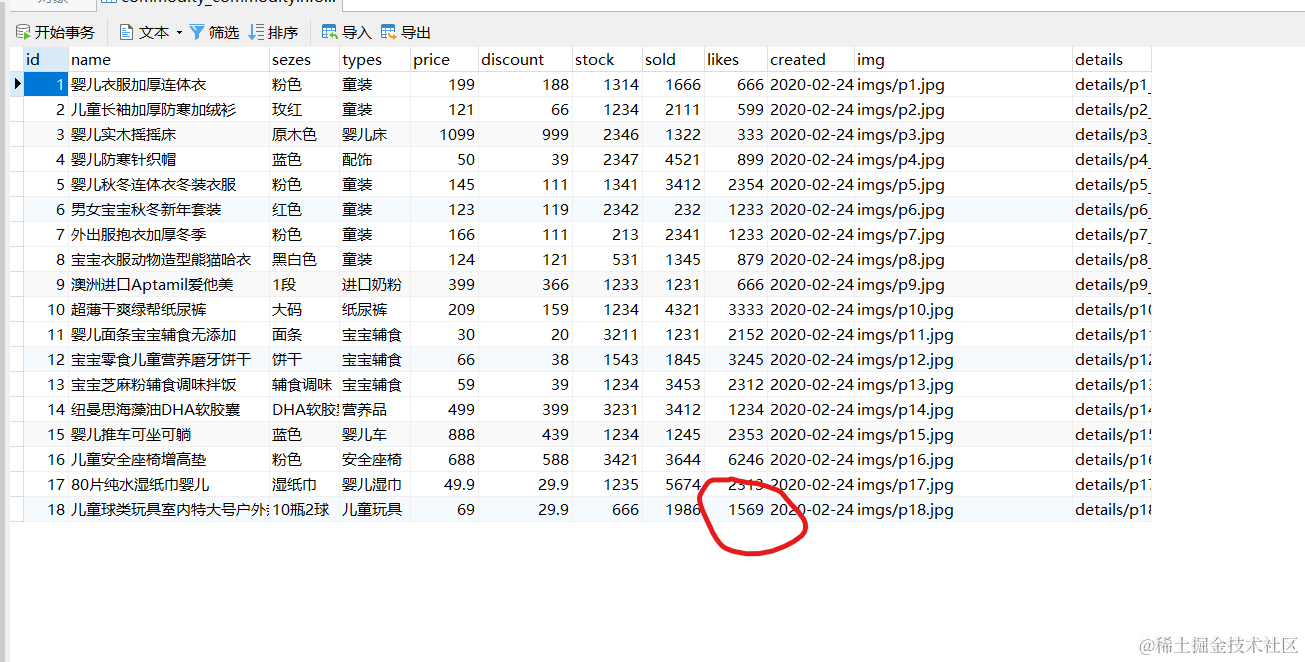Viewport: 1305px width, 662px height.
Task: Select the cell 婴儿衣服加厚连体衣
Action: click(168, 85)
